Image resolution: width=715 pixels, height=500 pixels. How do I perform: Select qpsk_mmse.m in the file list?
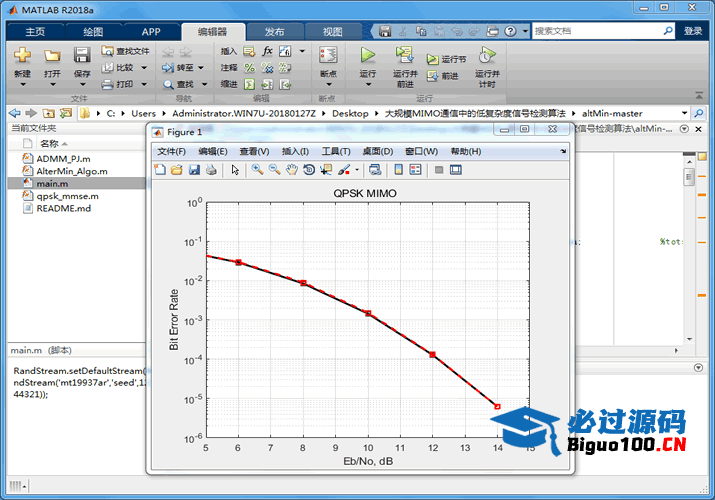[67, 196]
